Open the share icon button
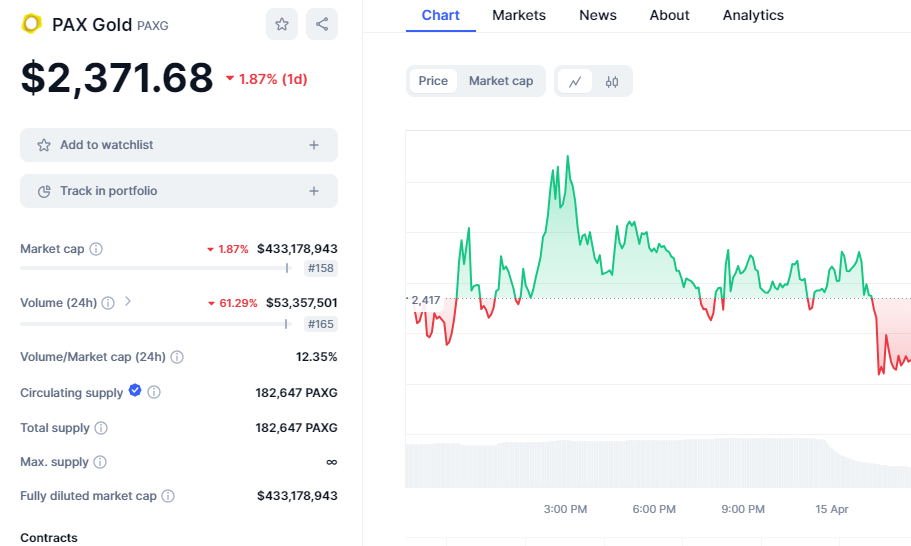This screenshot has height=546, width=911. point(322,24)
